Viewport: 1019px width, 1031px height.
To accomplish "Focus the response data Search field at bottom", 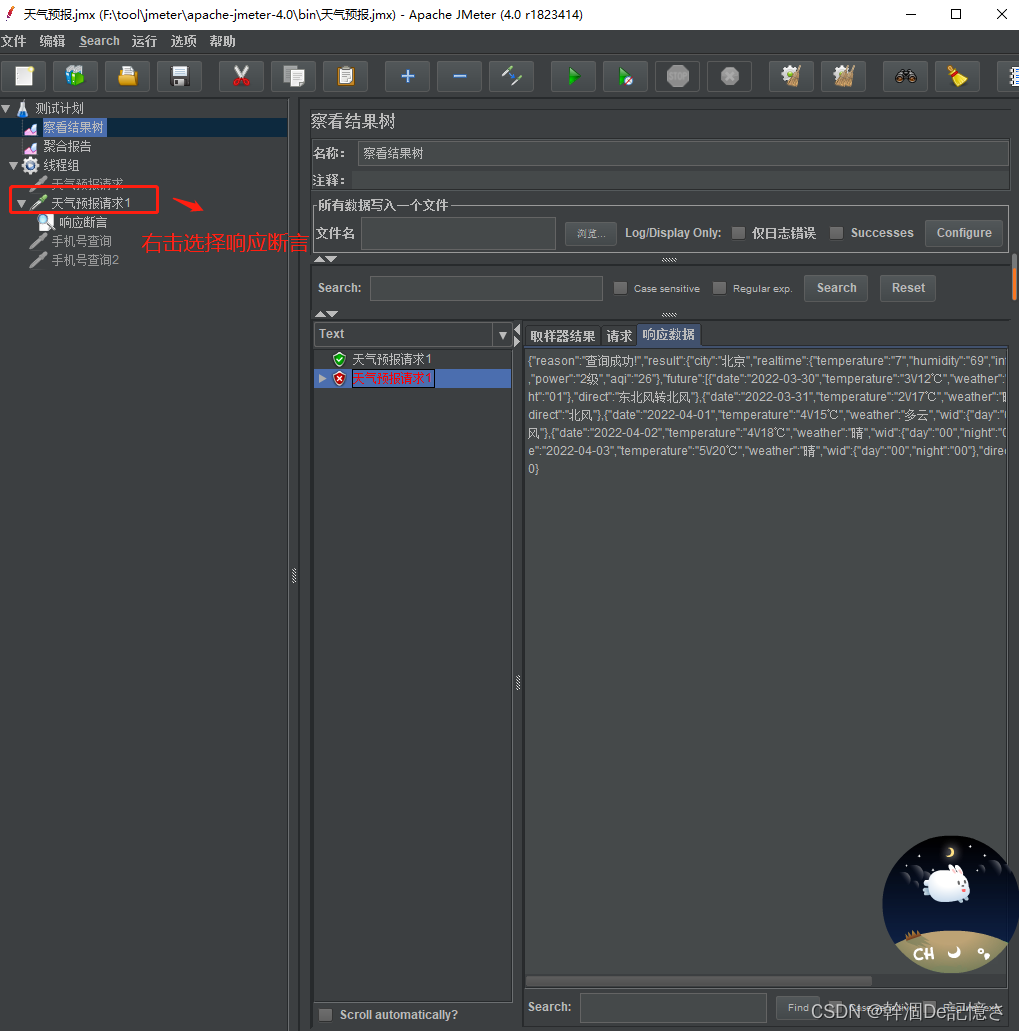I will (x=673, y=1007).
